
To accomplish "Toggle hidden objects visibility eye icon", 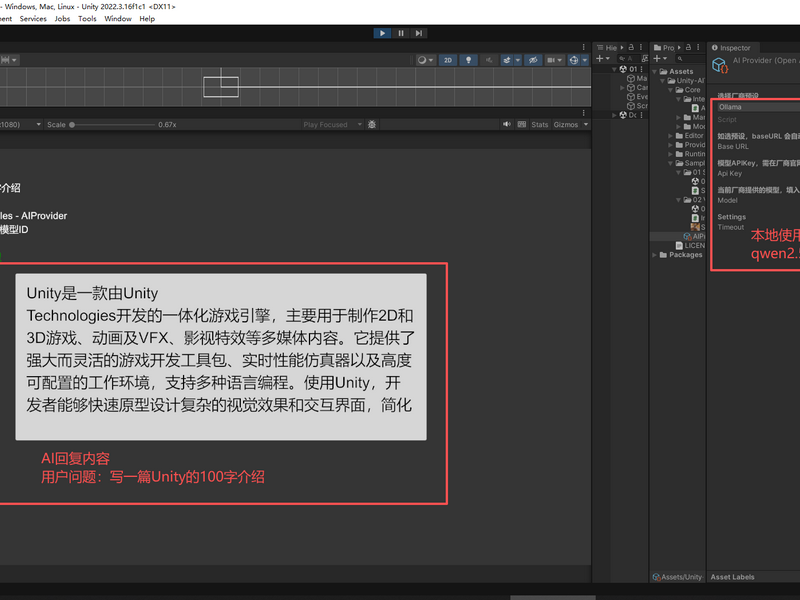I will (x=533, y=60).
